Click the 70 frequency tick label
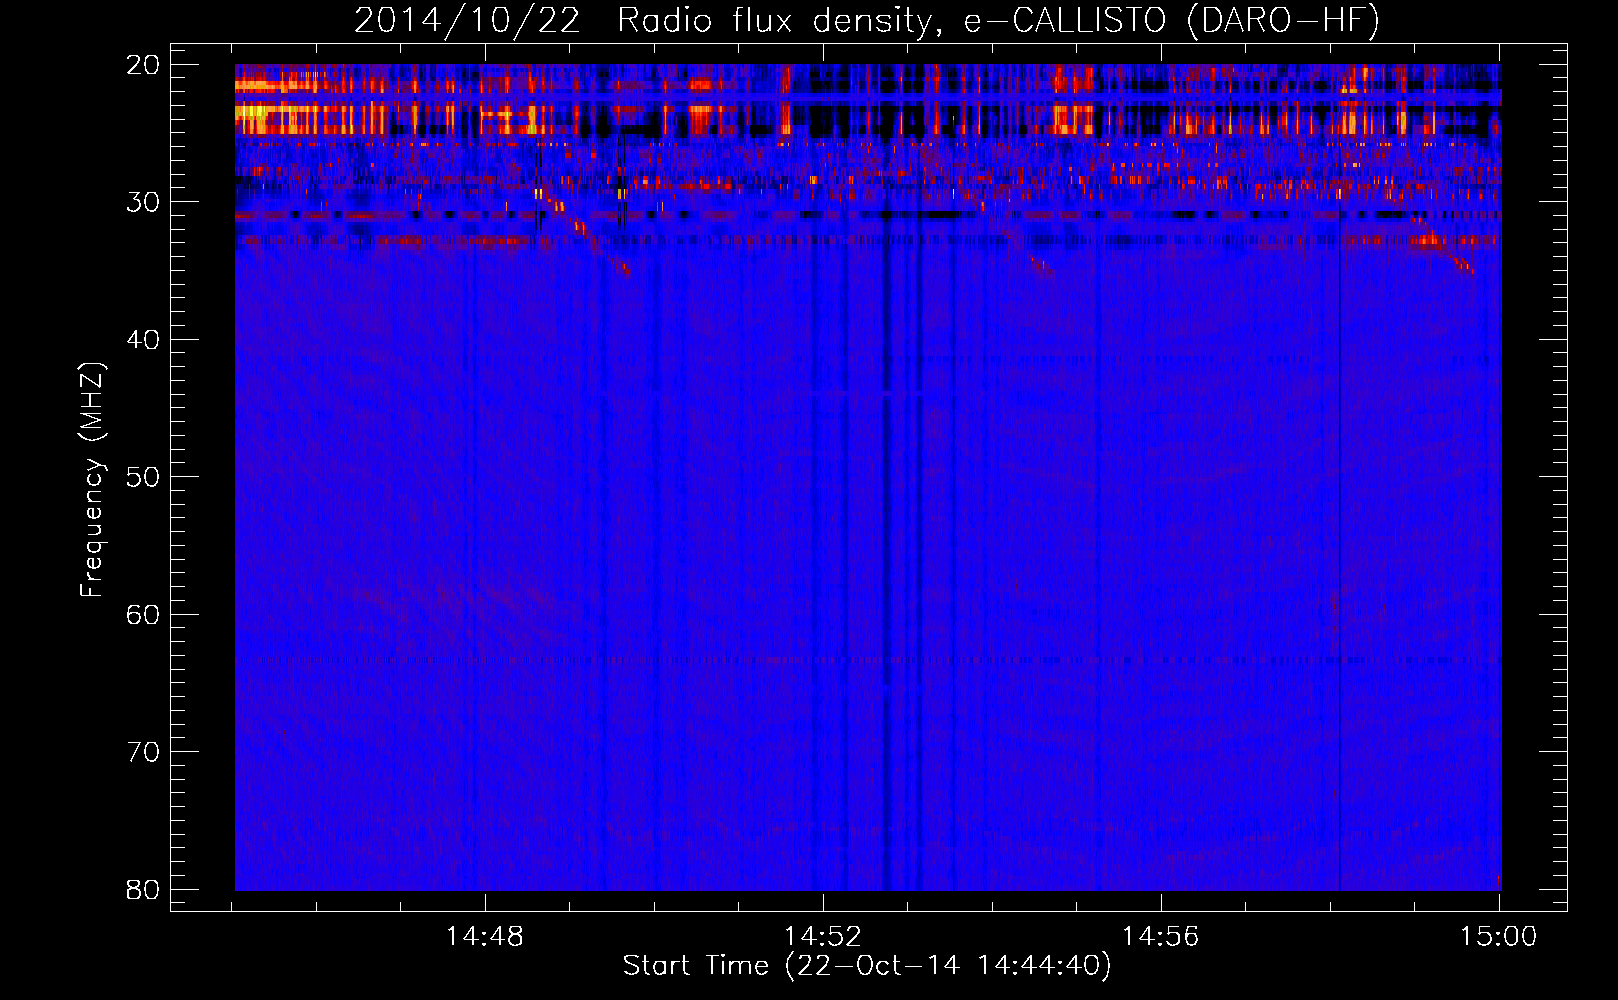Screen dimensions: 1618x1000 click(143, 752)
